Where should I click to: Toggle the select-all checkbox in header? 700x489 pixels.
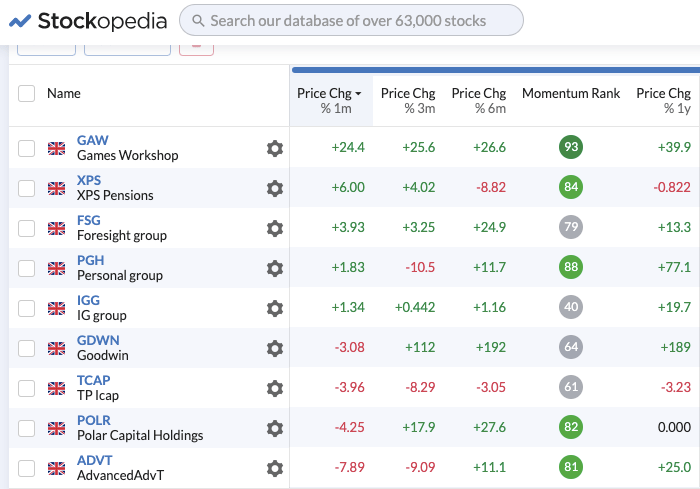(x=27, y=93)
